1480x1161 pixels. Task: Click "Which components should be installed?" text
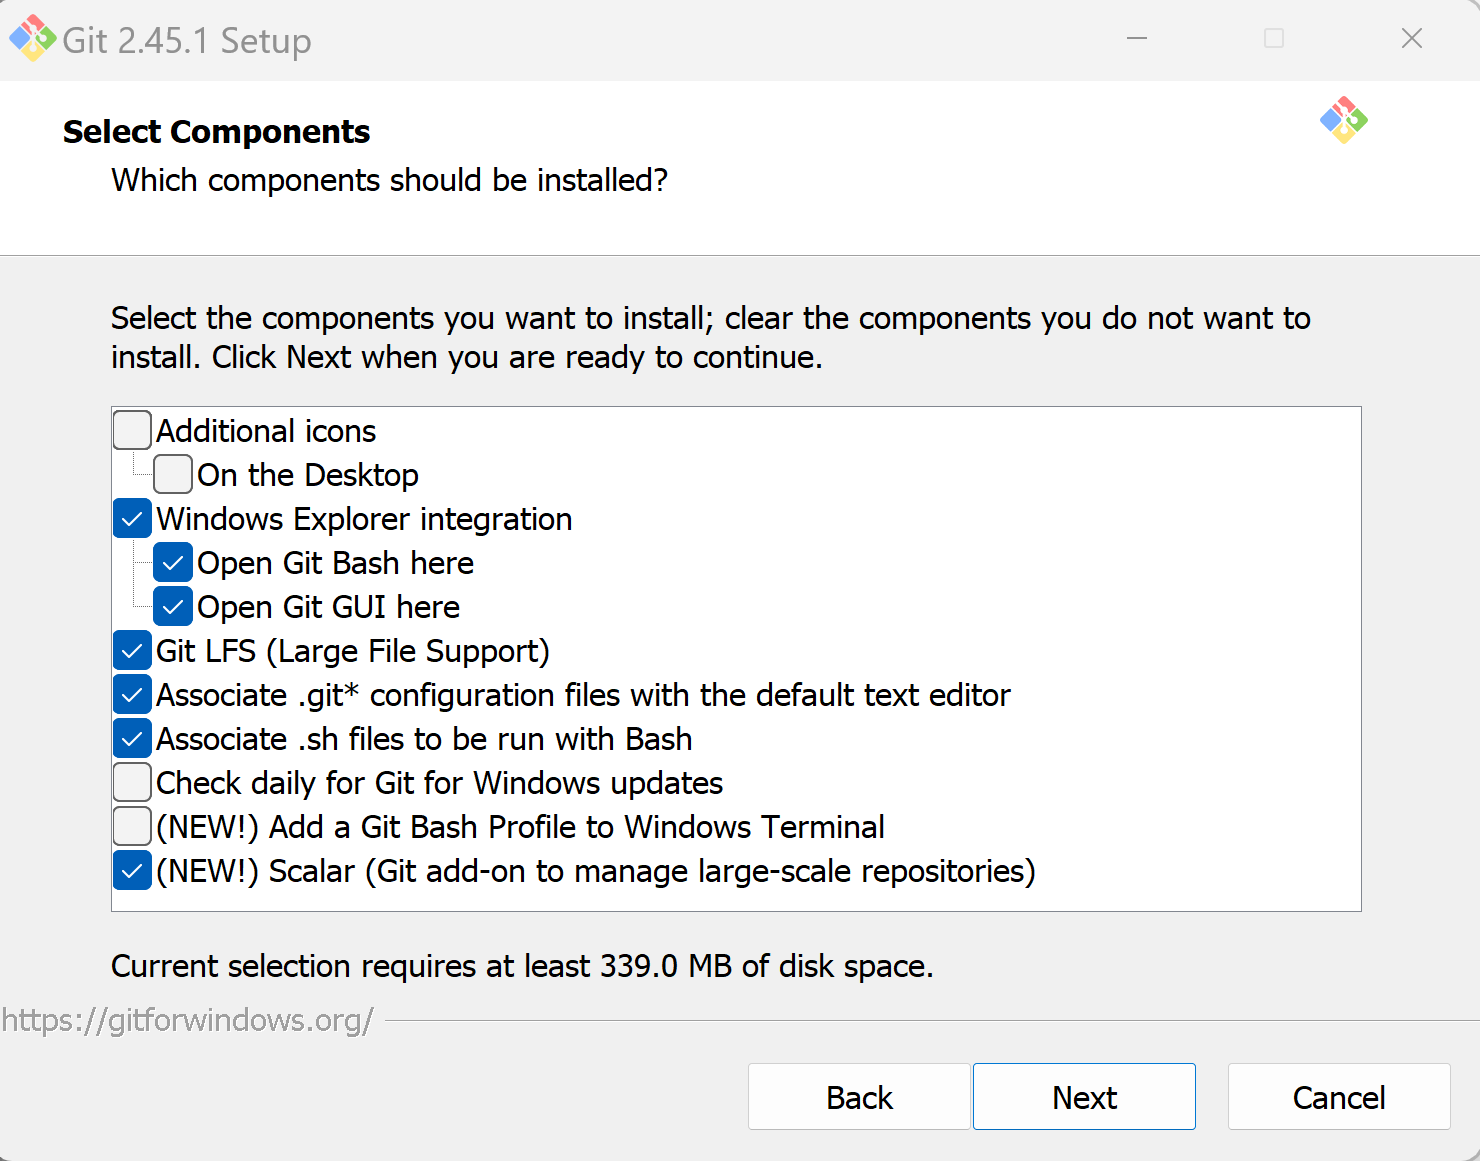click(x=389, y=180)
